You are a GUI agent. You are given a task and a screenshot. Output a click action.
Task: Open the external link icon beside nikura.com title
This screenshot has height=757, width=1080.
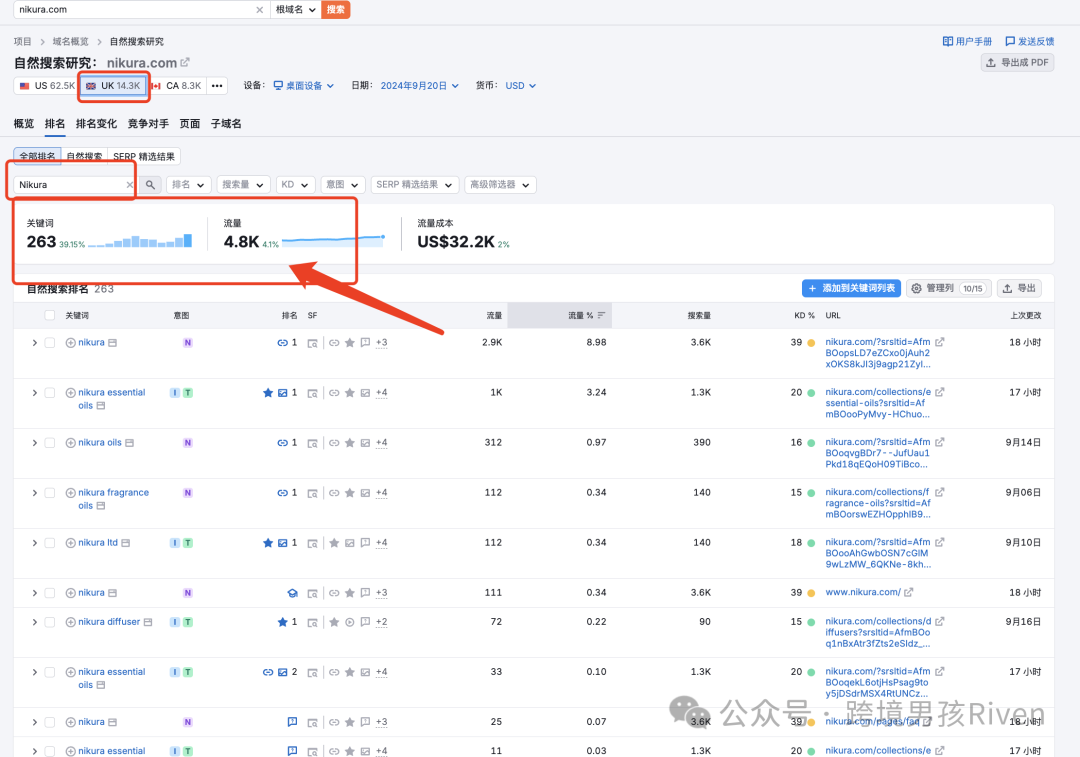pyautogui.click(x=185, y=63)
